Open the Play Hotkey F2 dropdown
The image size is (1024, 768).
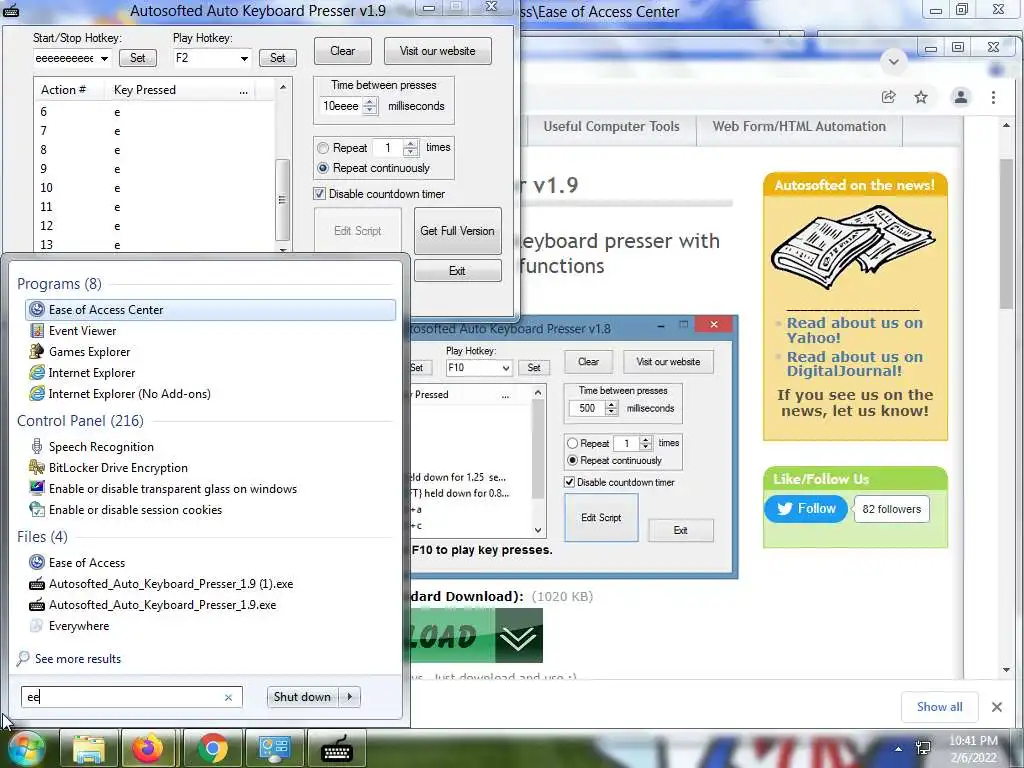[x=244, y=59]
